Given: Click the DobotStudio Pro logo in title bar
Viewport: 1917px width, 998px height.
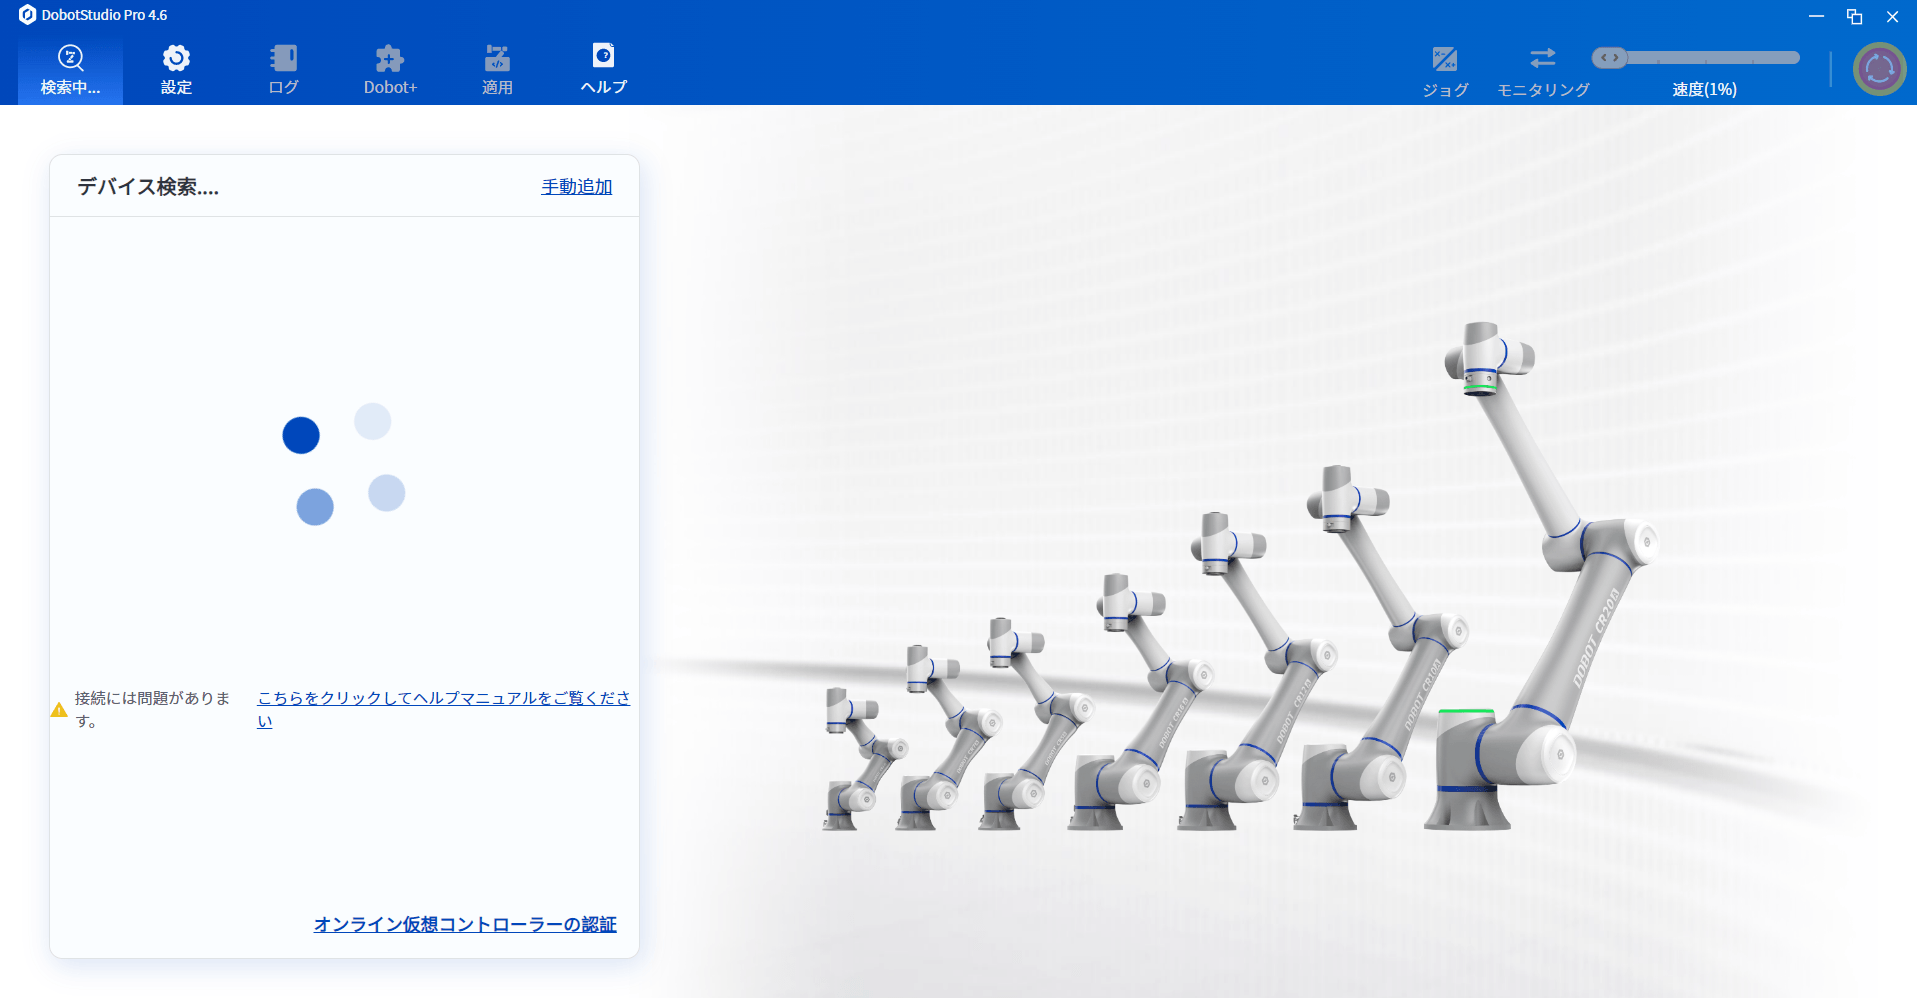Looking at the screenshot, I should point(27,15).
